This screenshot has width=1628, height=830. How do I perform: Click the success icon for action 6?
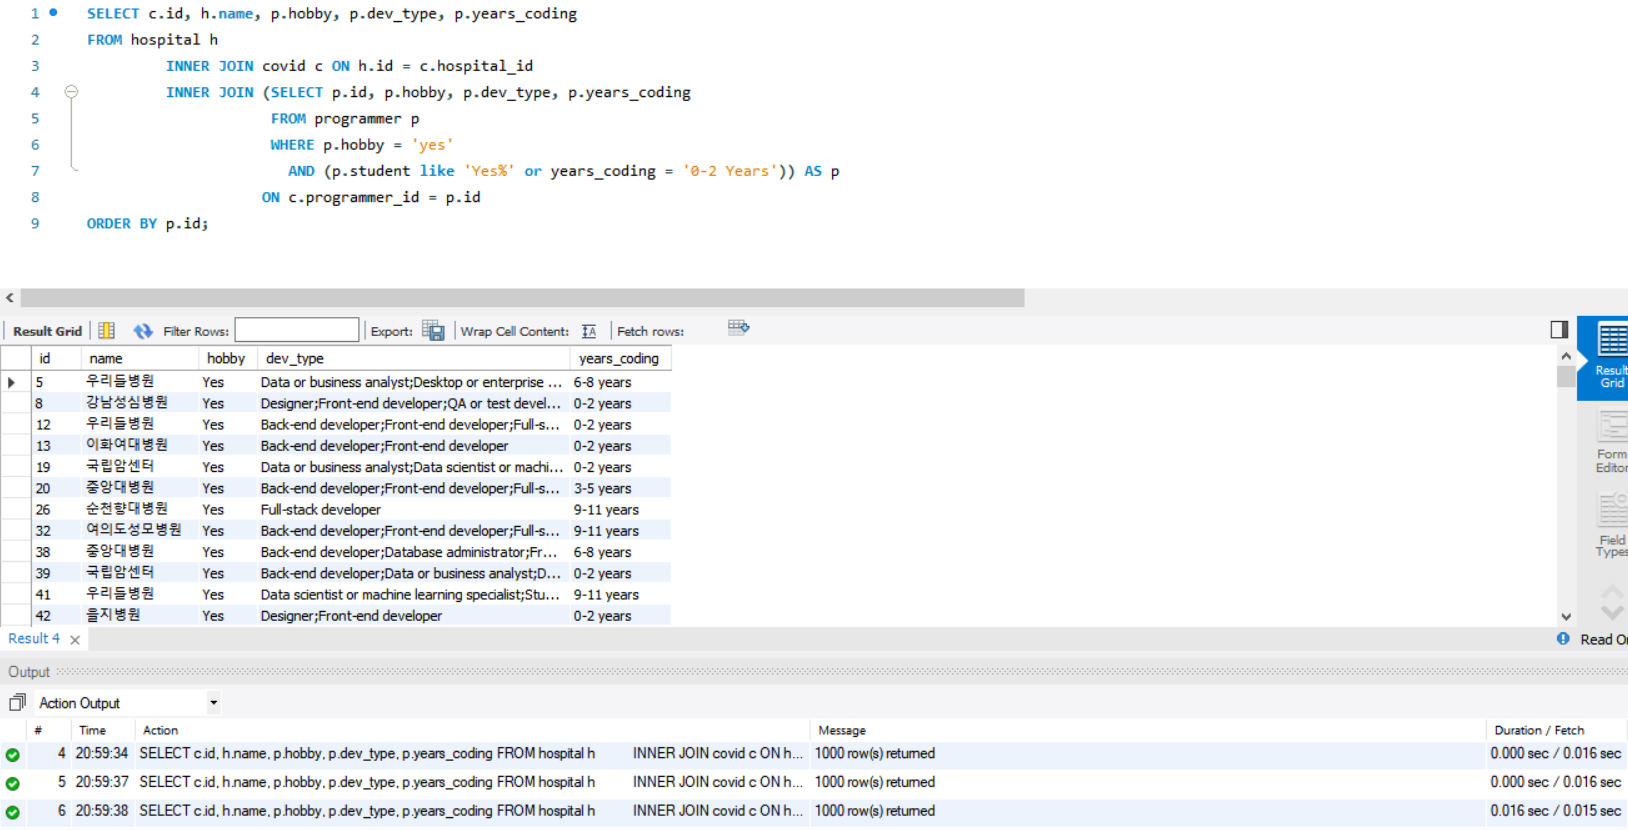click(12, 813)
